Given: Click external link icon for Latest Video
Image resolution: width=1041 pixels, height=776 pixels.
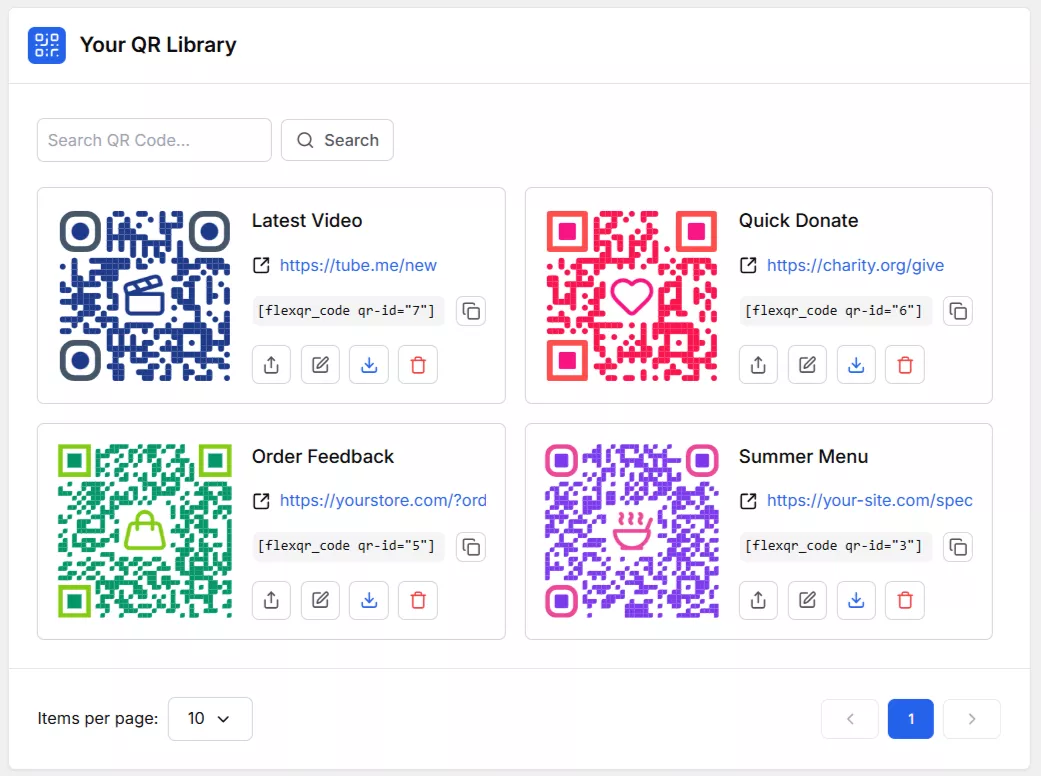Looking at the screenshot, I should (x=262, y=266).
